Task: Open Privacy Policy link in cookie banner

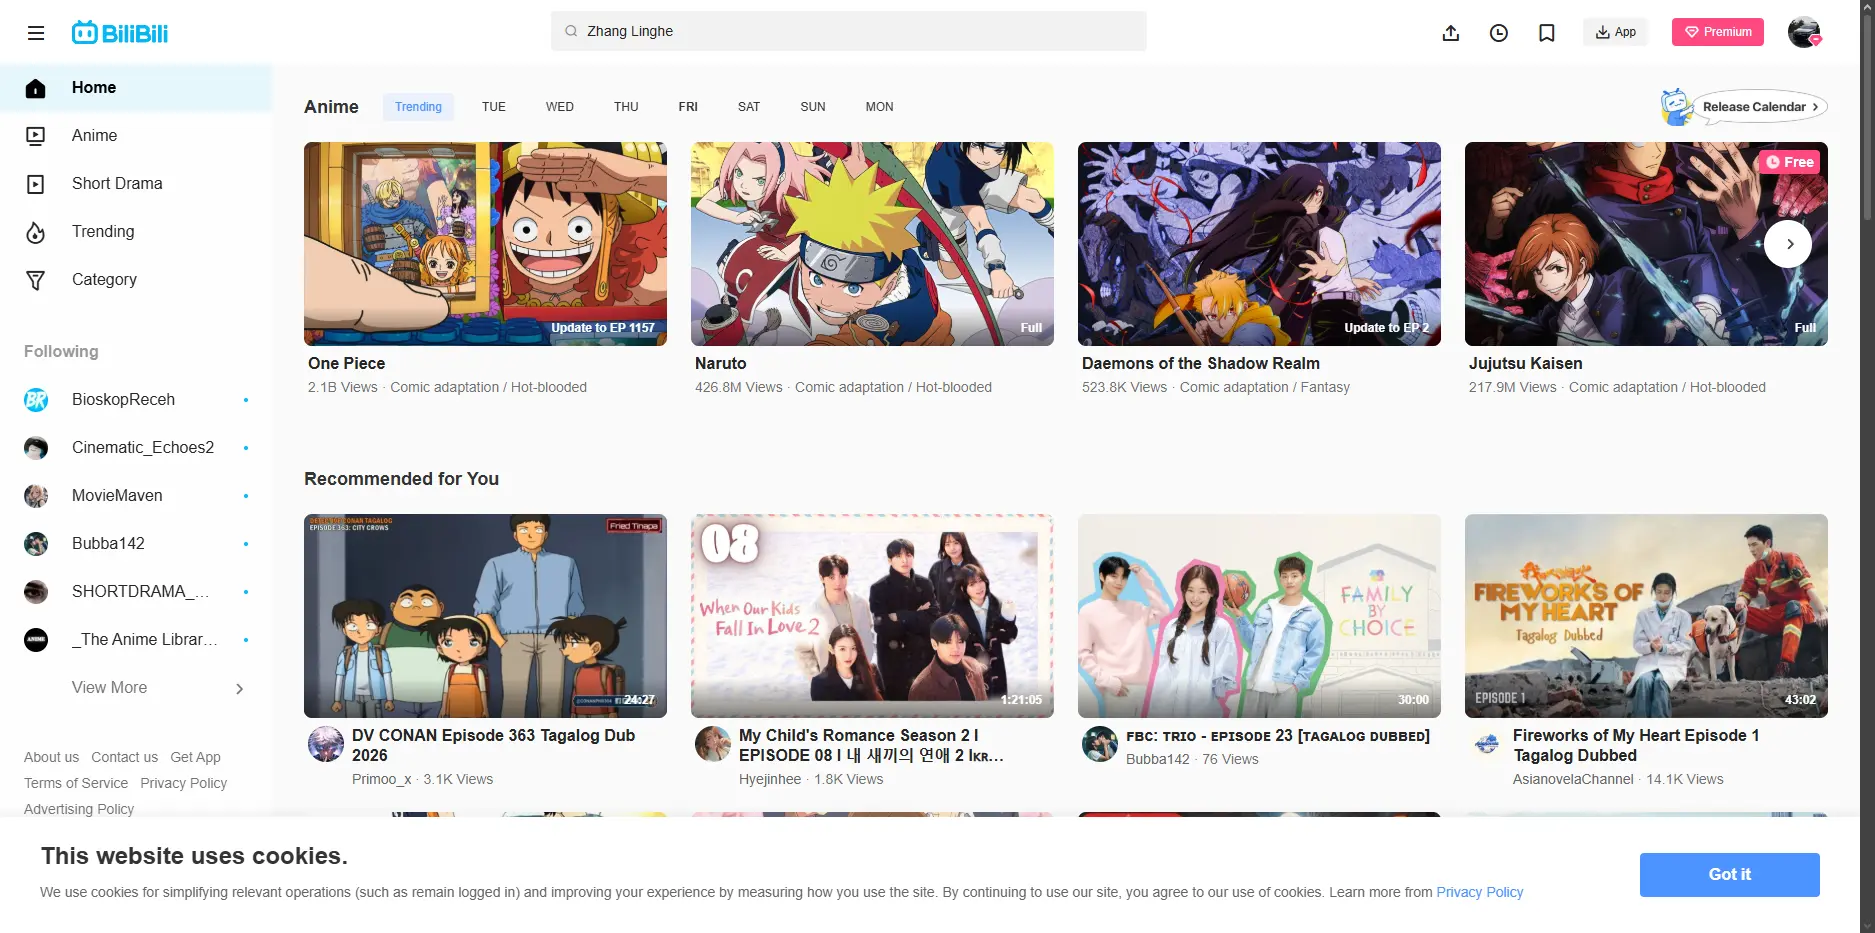Action: pyautogui.click(x=1480, y=892)
